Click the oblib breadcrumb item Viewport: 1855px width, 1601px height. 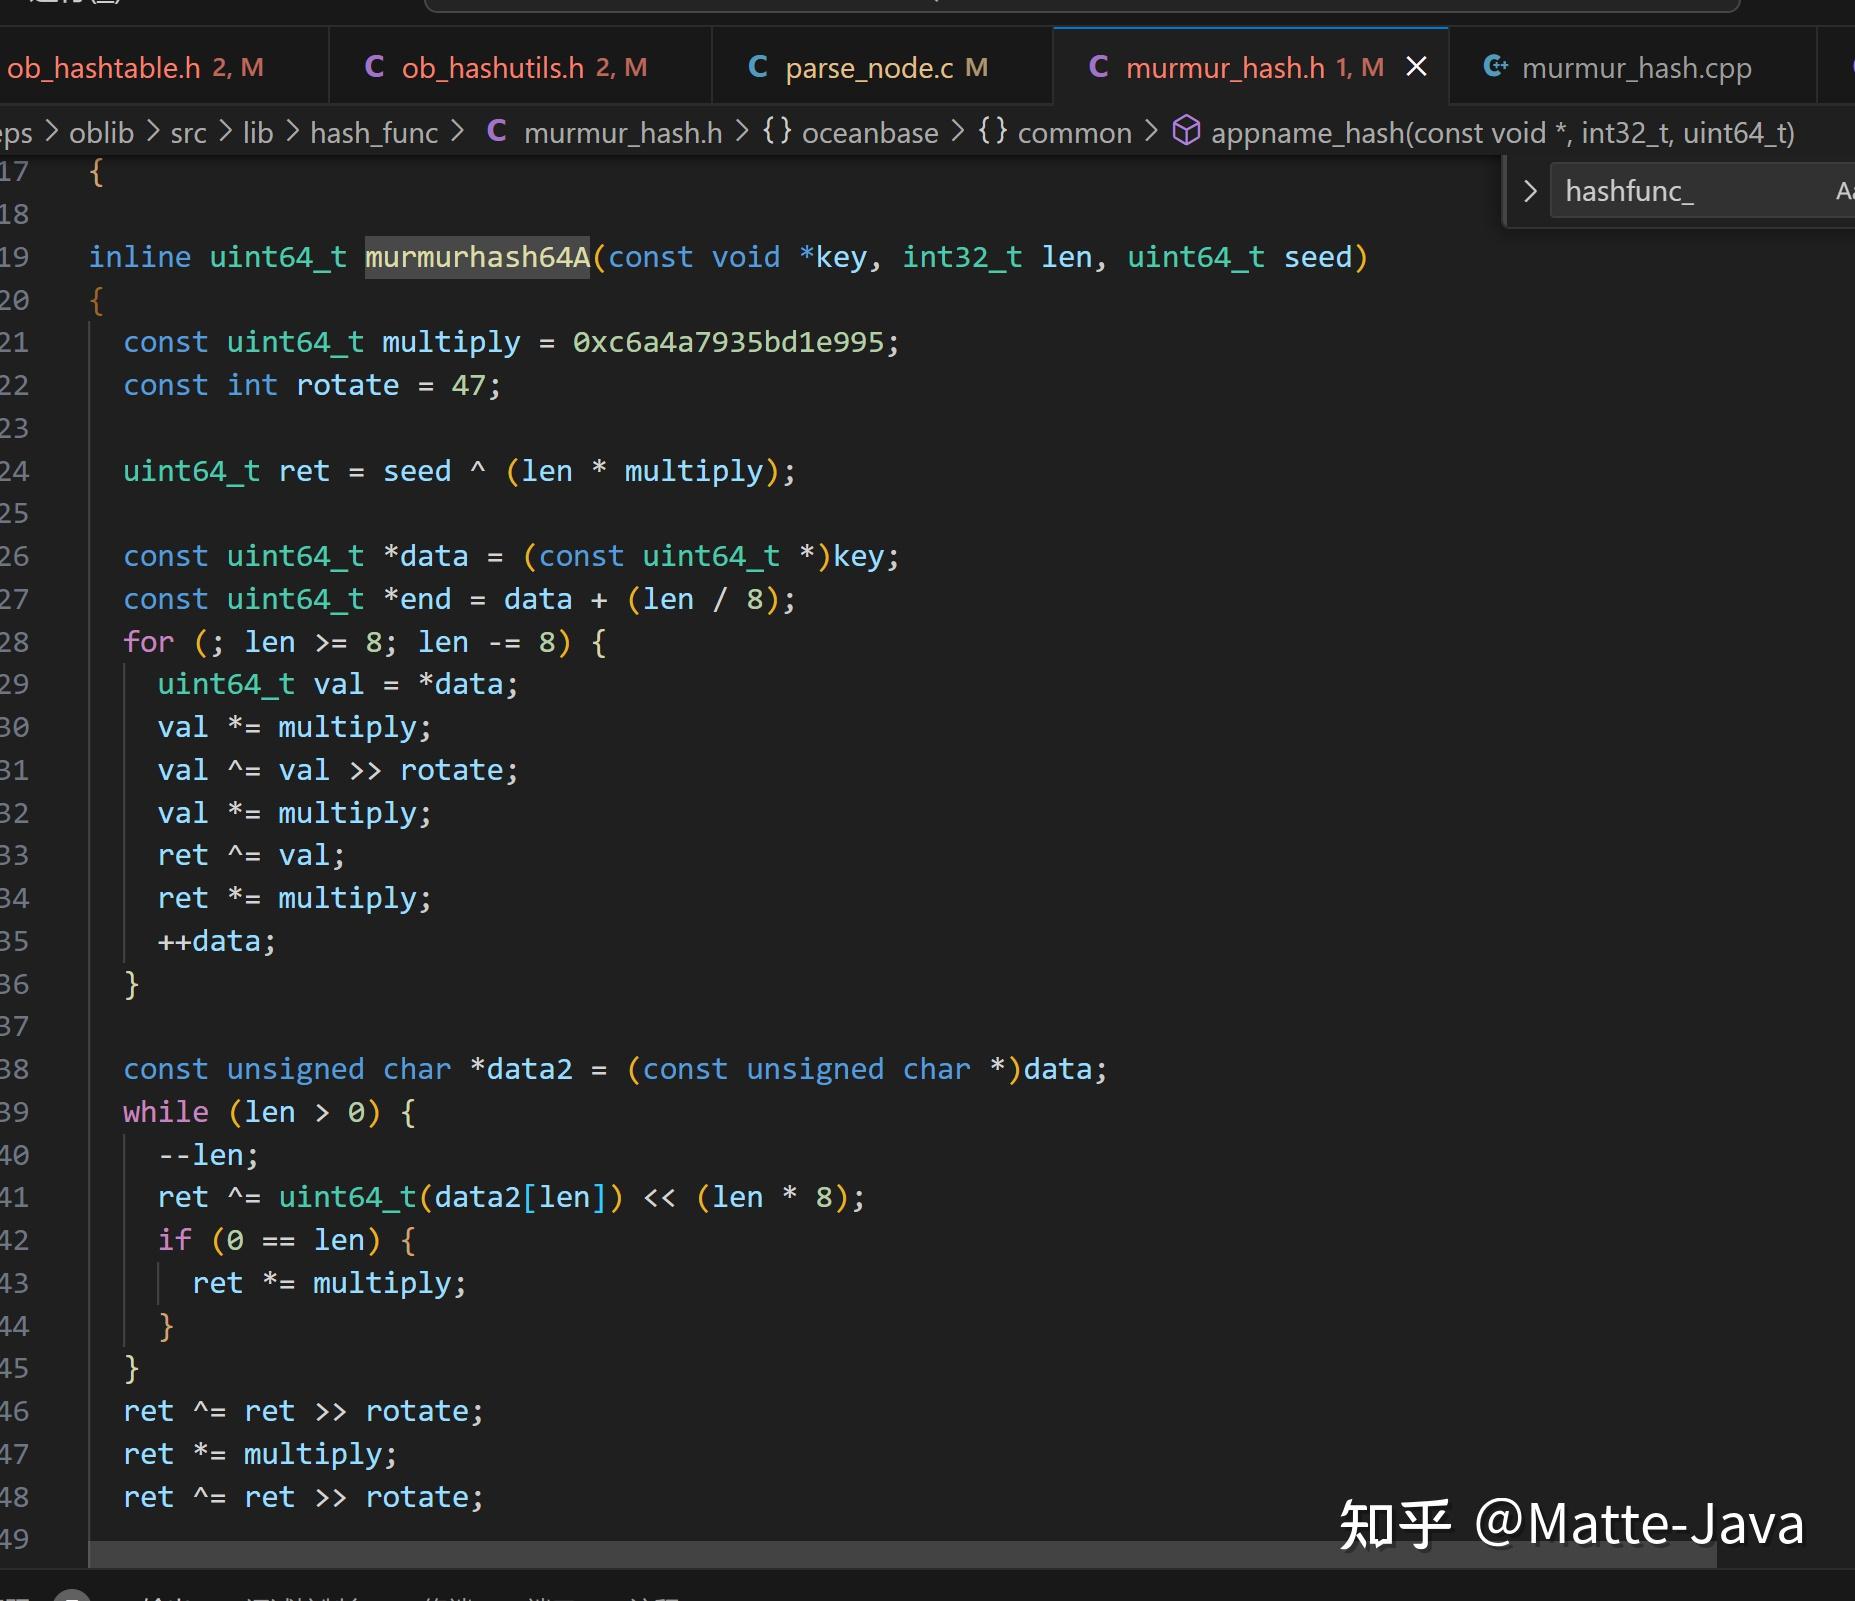(100, 131)
